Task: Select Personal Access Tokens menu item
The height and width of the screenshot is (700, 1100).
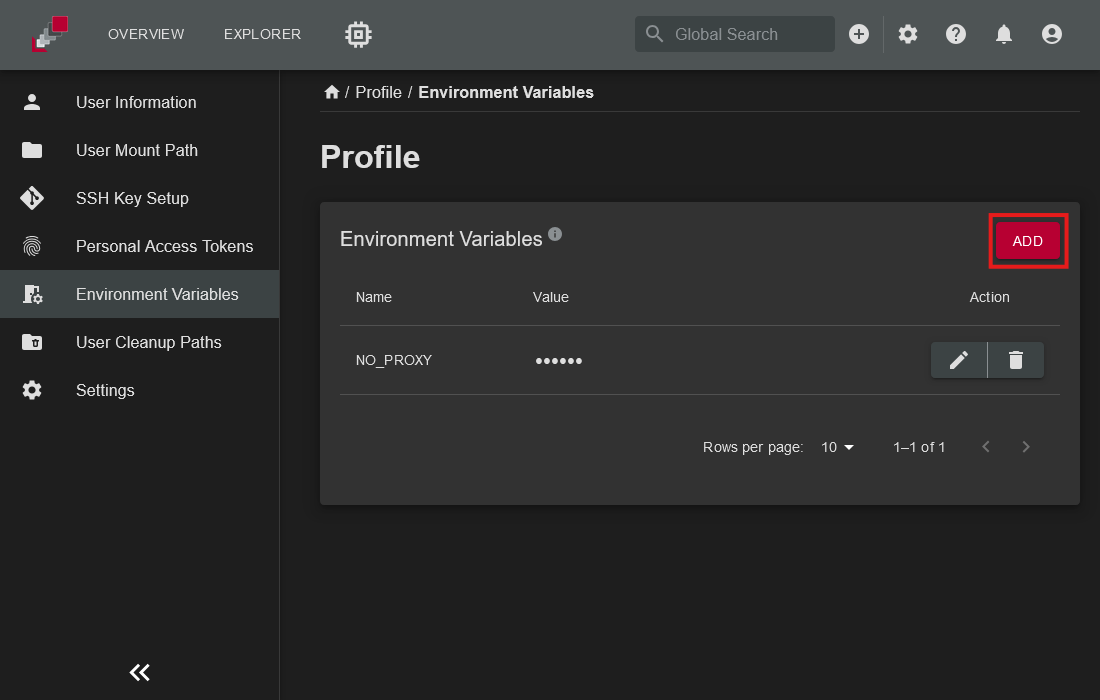Action: (x=140, y=246)
